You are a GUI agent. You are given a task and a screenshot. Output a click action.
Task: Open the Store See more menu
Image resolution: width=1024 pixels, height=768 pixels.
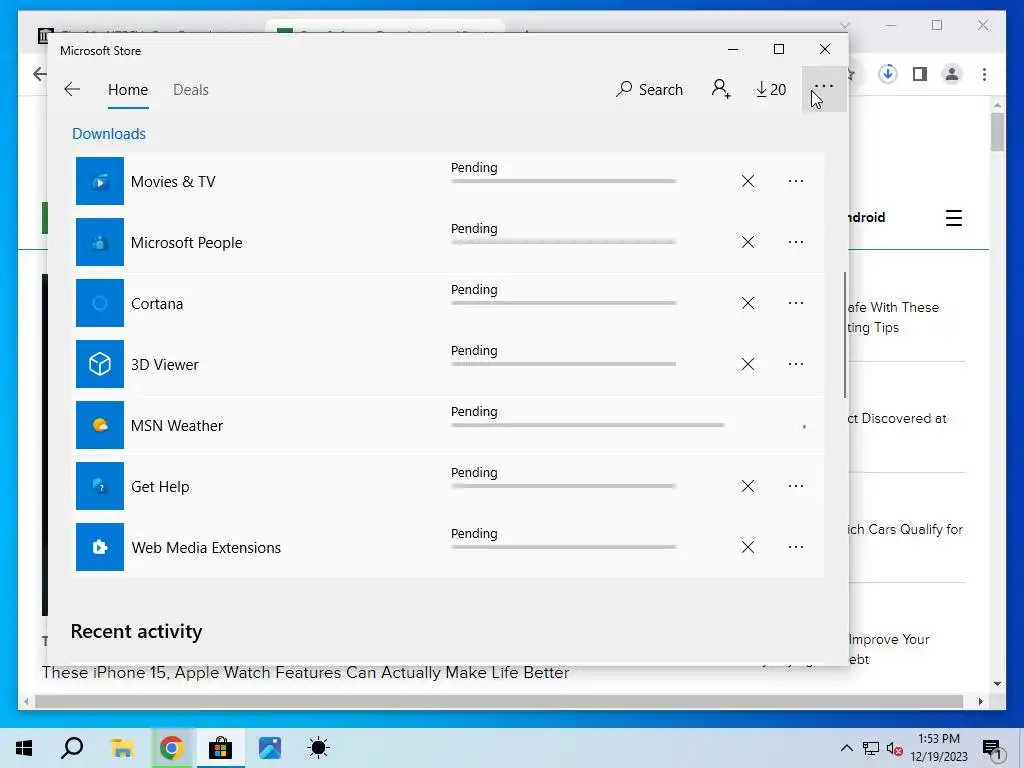click(x=824, y=87)
